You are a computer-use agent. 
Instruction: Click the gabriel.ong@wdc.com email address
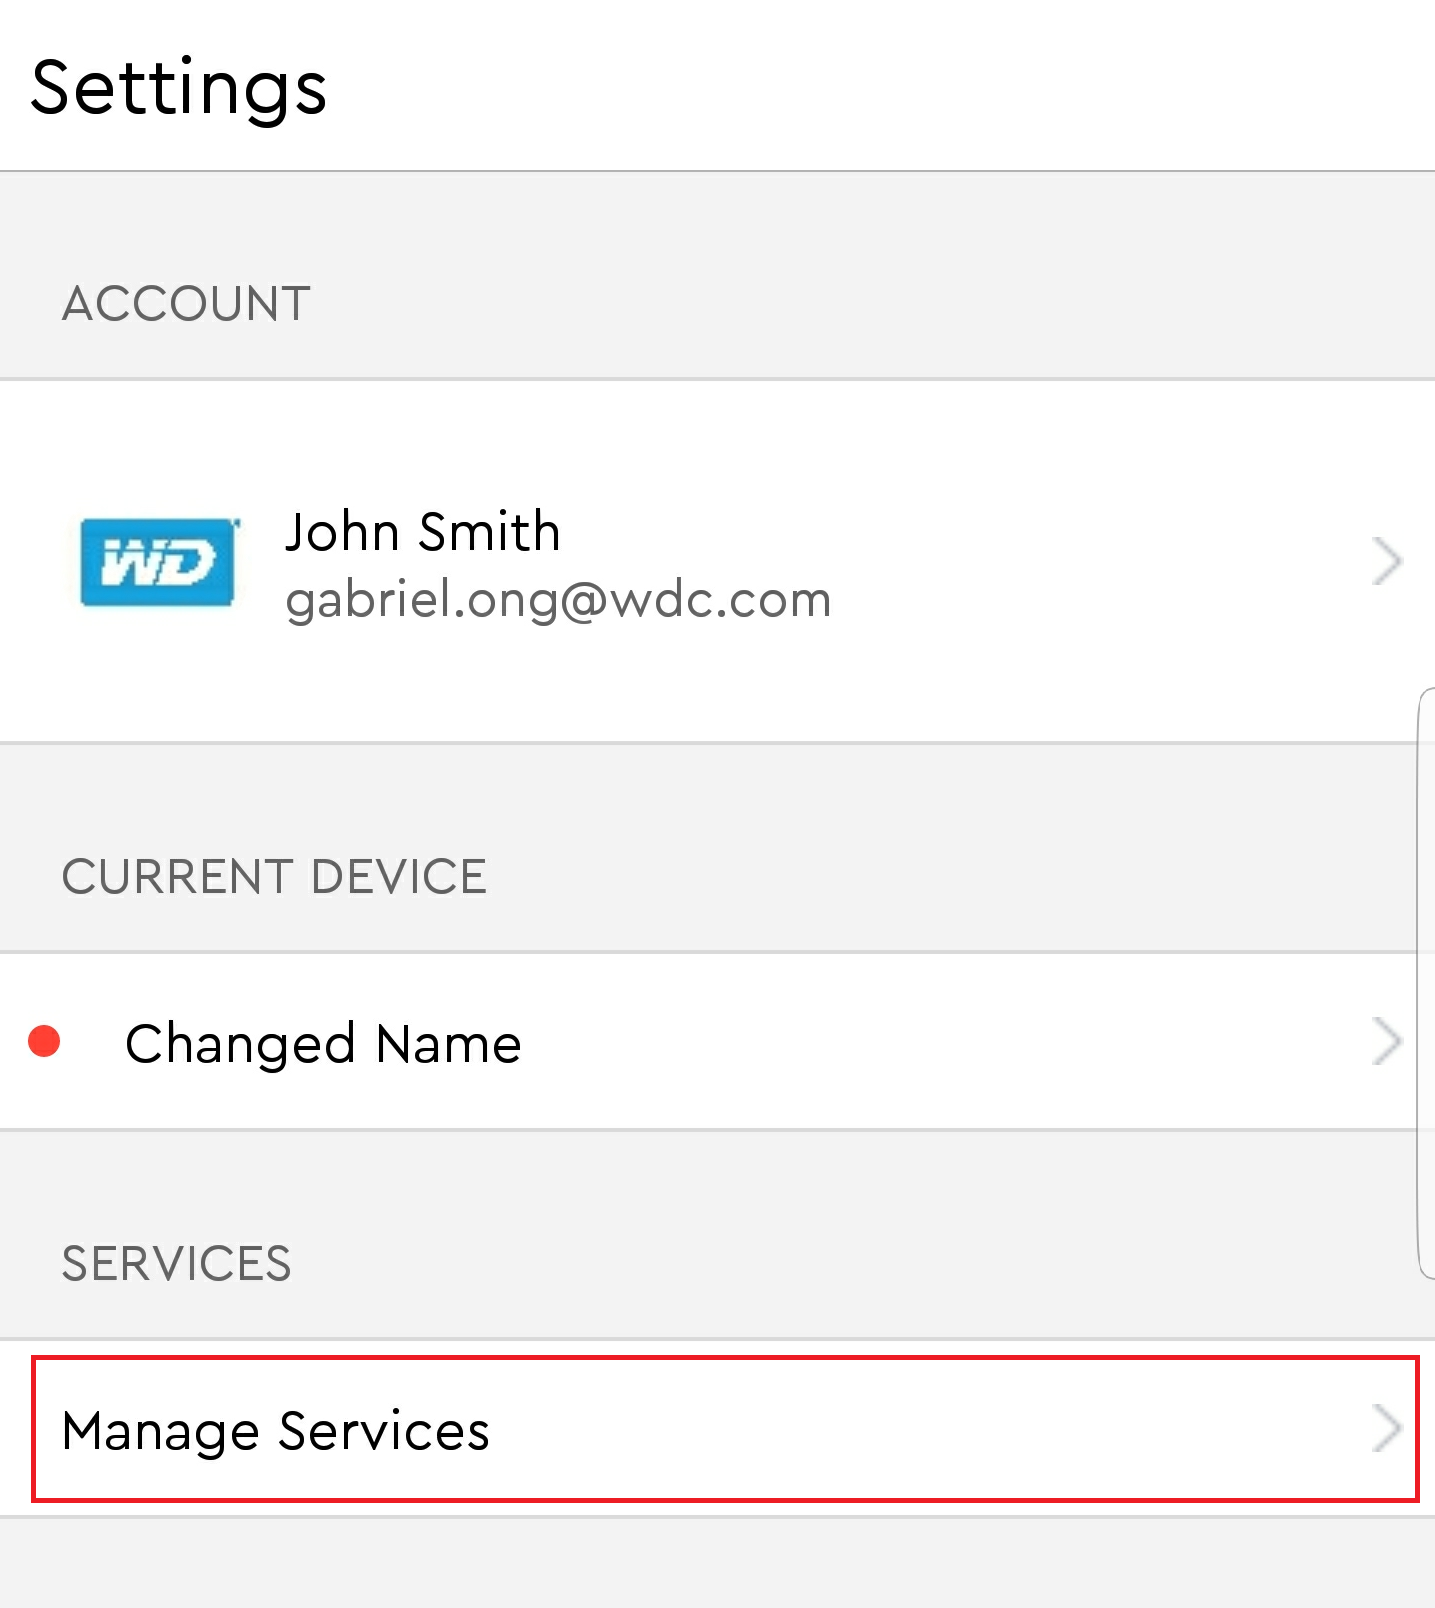tap(558, 601)
